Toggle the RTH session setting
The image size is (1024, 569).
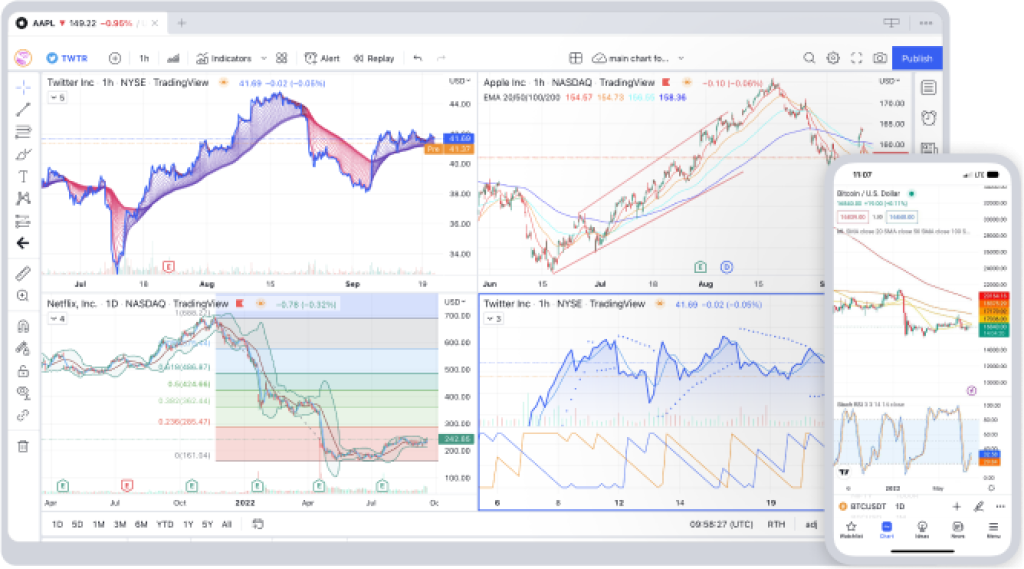pos(776,524)
